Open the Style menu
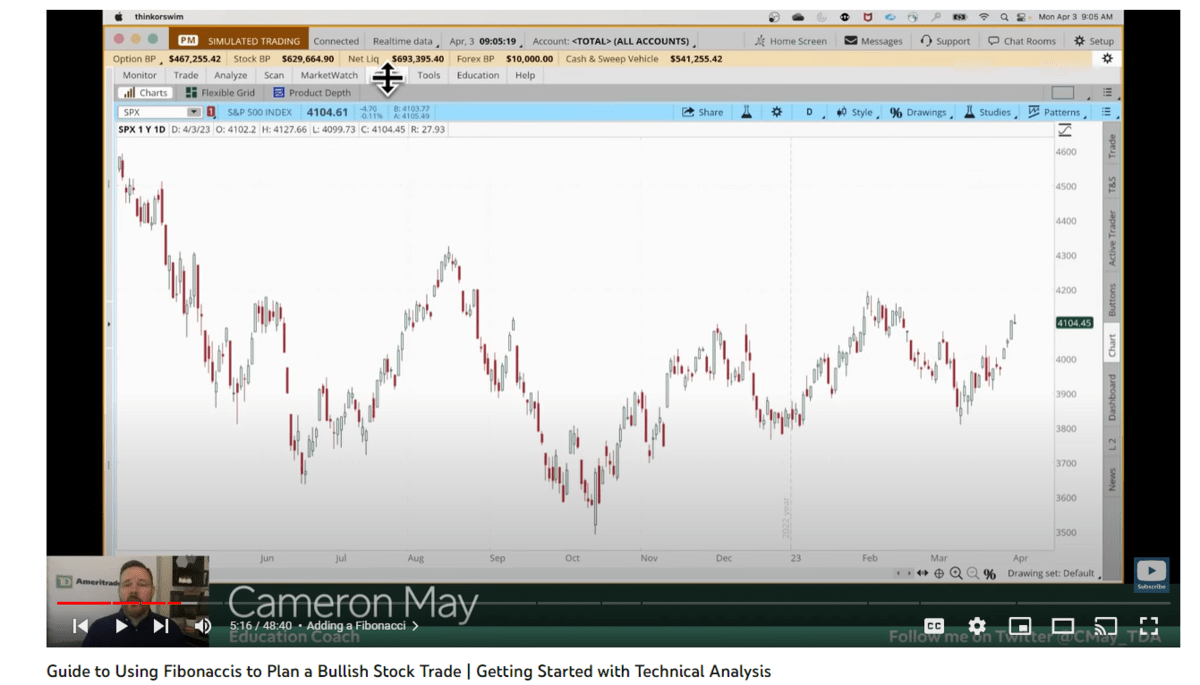 pyautogui.click(x=855, y=112)
